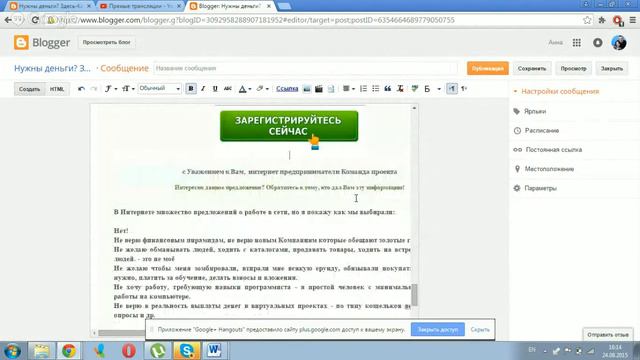This screenshot has height=360, width=640.
Task: Click the Скрыть link in Hangouts bar
Action: 480,329
